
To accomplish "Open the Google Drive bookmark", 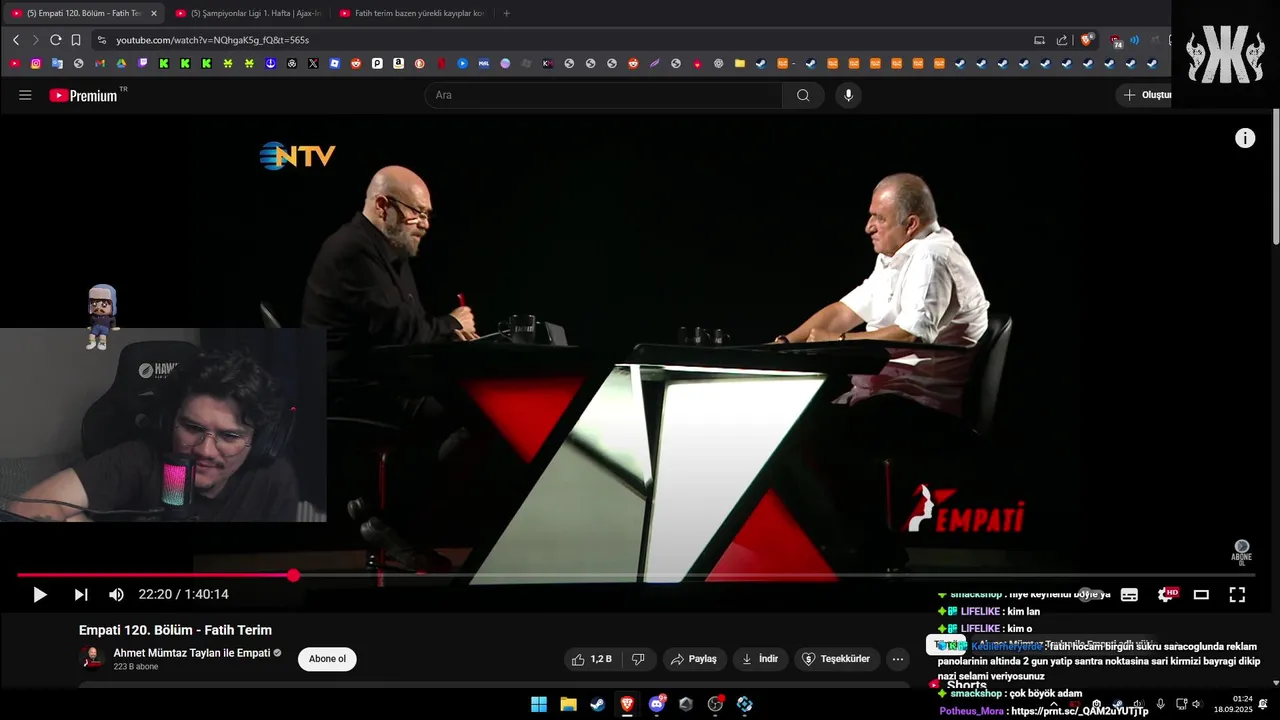I will 121,63.
